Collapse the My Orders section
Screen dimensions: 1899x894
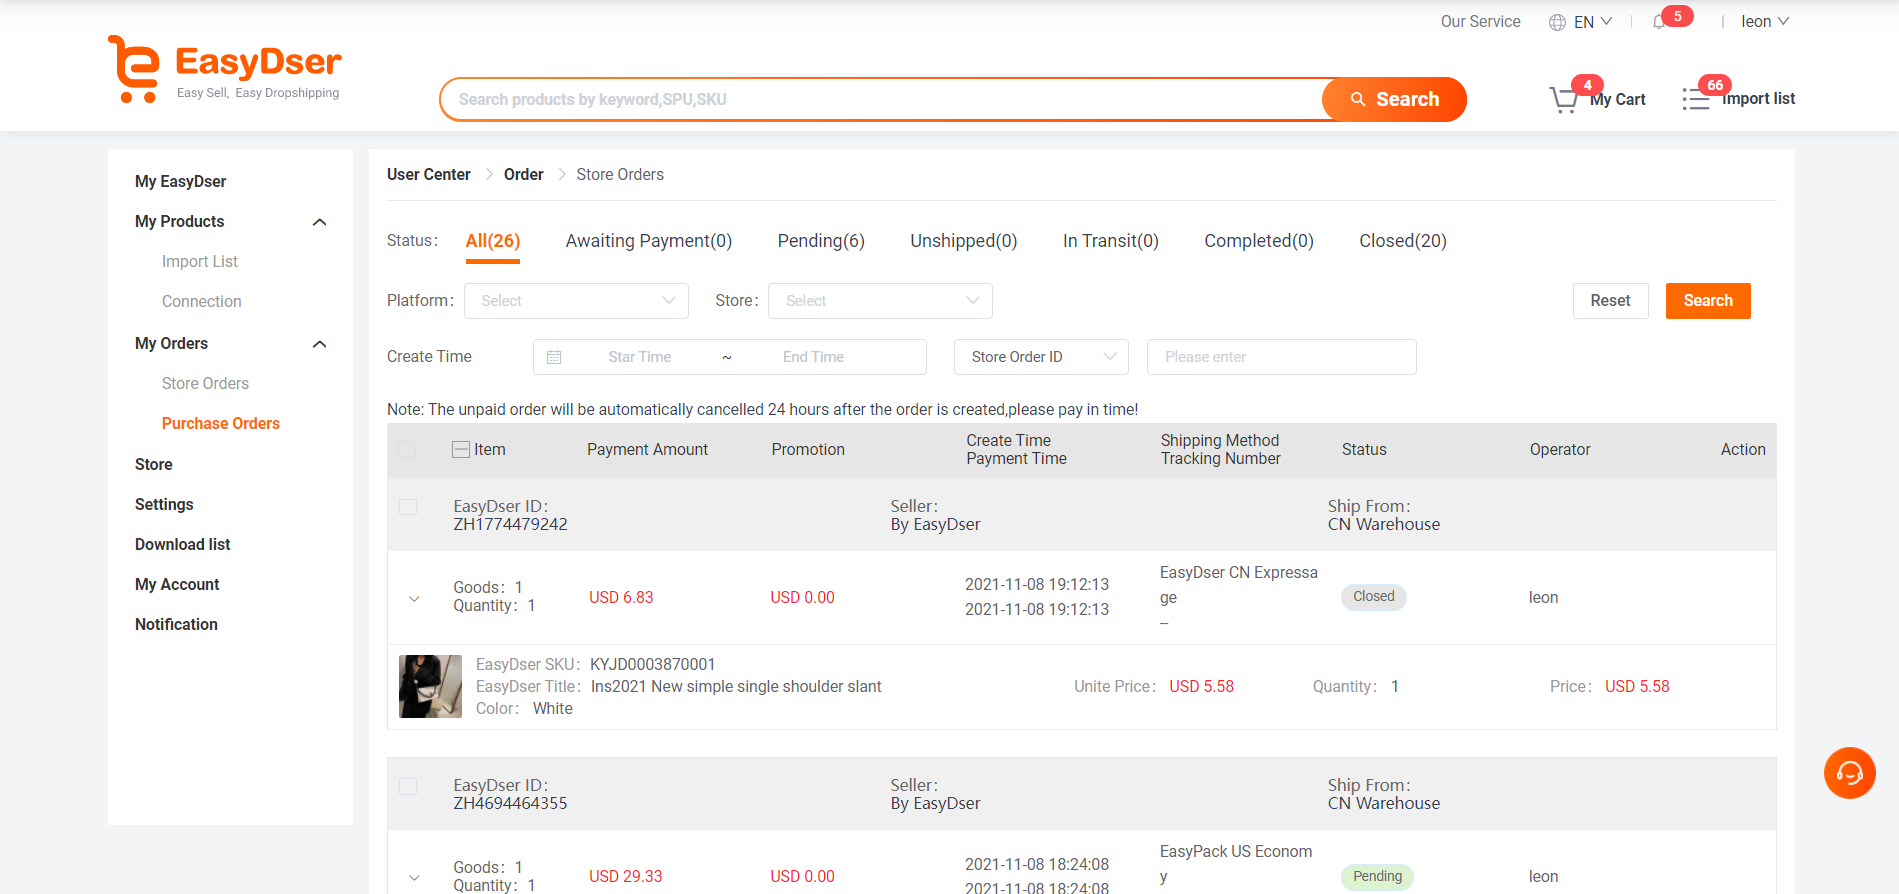coord(320,344)
